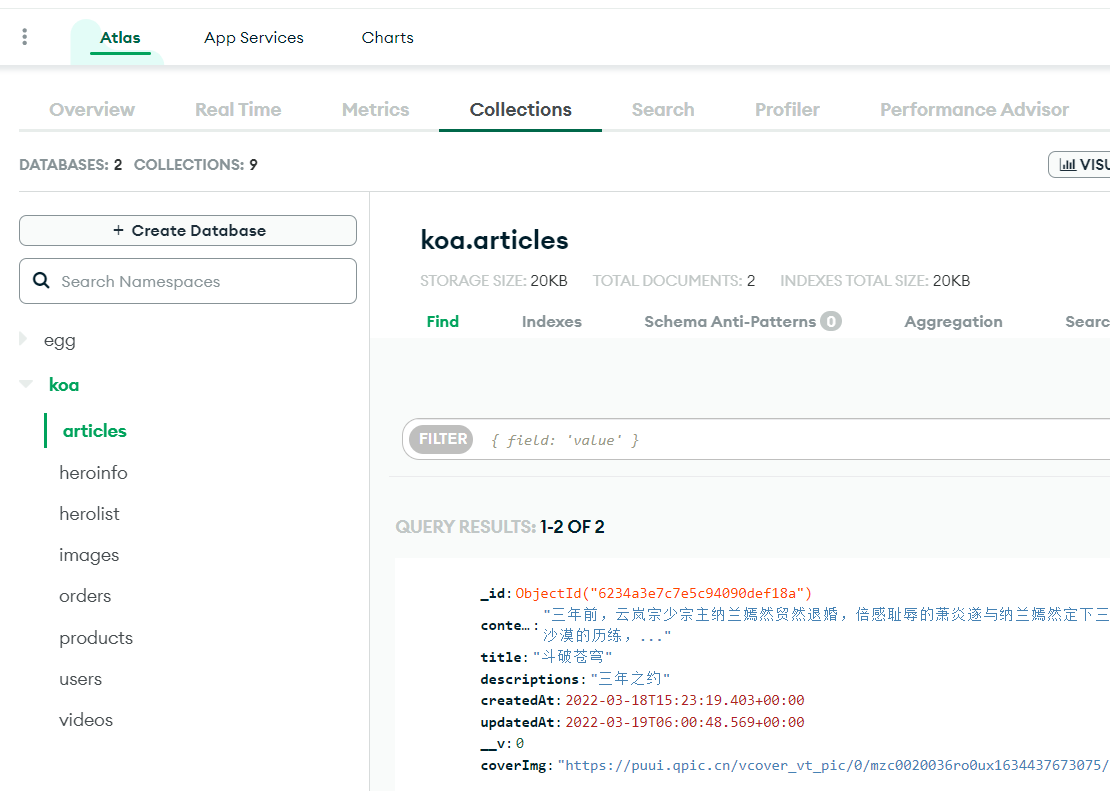This screenshot has height=791, width=1110.
Task: Click the three-dot vertical menu icon
Action: pyautogui.click(x=25, y=37)
